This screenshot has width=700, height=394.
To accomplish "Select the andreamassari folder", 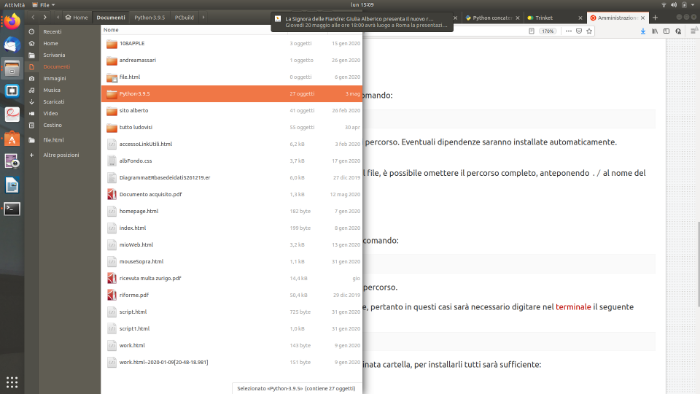I will coord(232,60).
